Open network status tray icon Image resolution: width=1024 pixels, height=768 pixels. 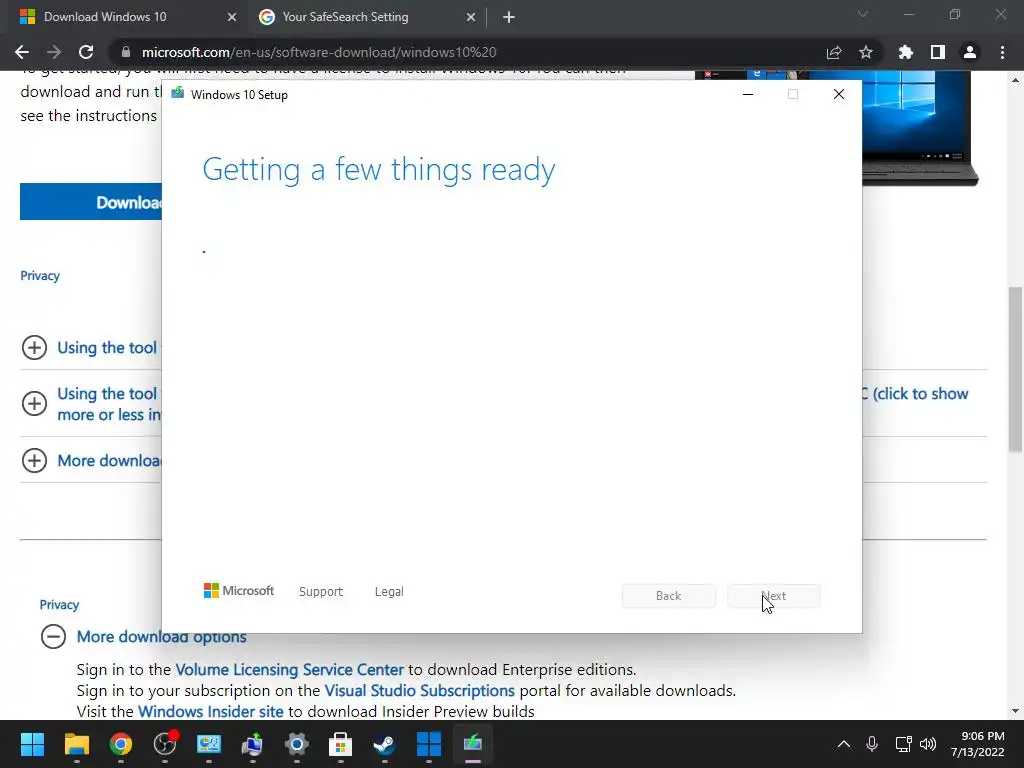(x=903, y=744)
